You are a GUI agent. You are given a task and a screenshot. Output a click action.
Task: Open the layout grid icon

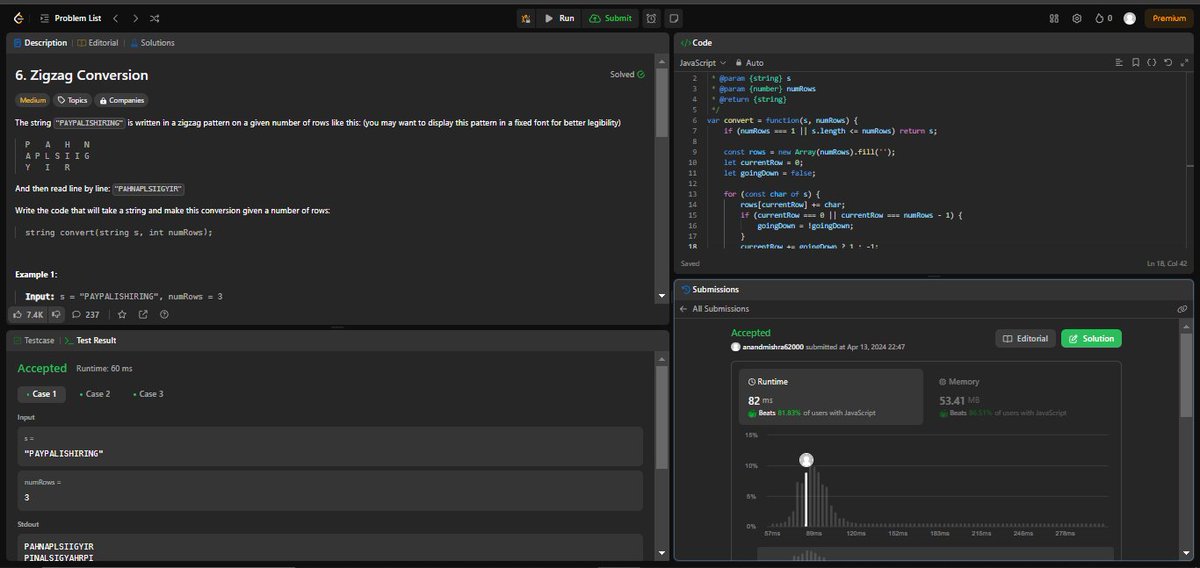click(1054, 18)
